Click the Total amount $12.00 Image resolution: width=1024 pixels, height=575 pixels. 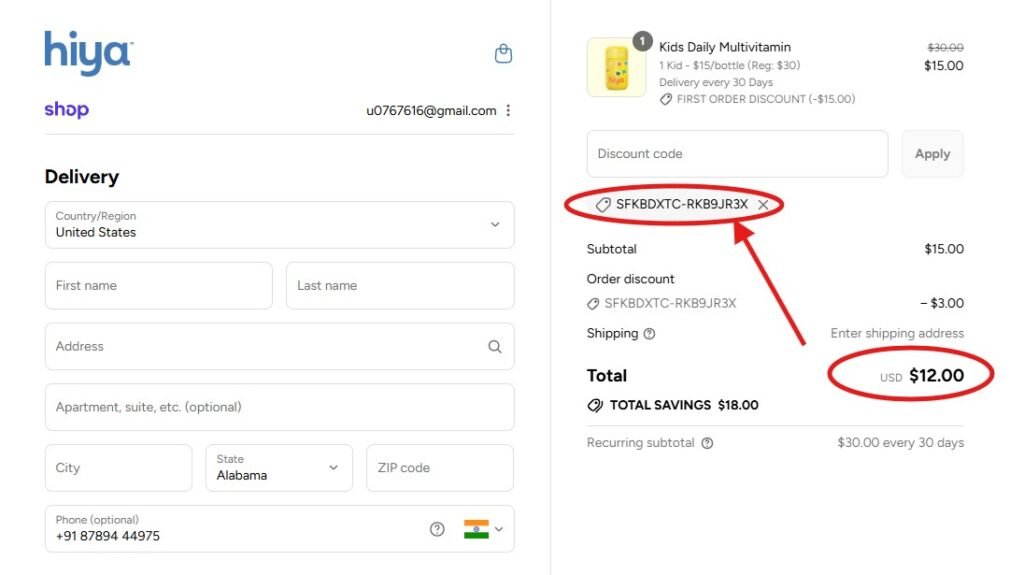[x=936, y=375]
